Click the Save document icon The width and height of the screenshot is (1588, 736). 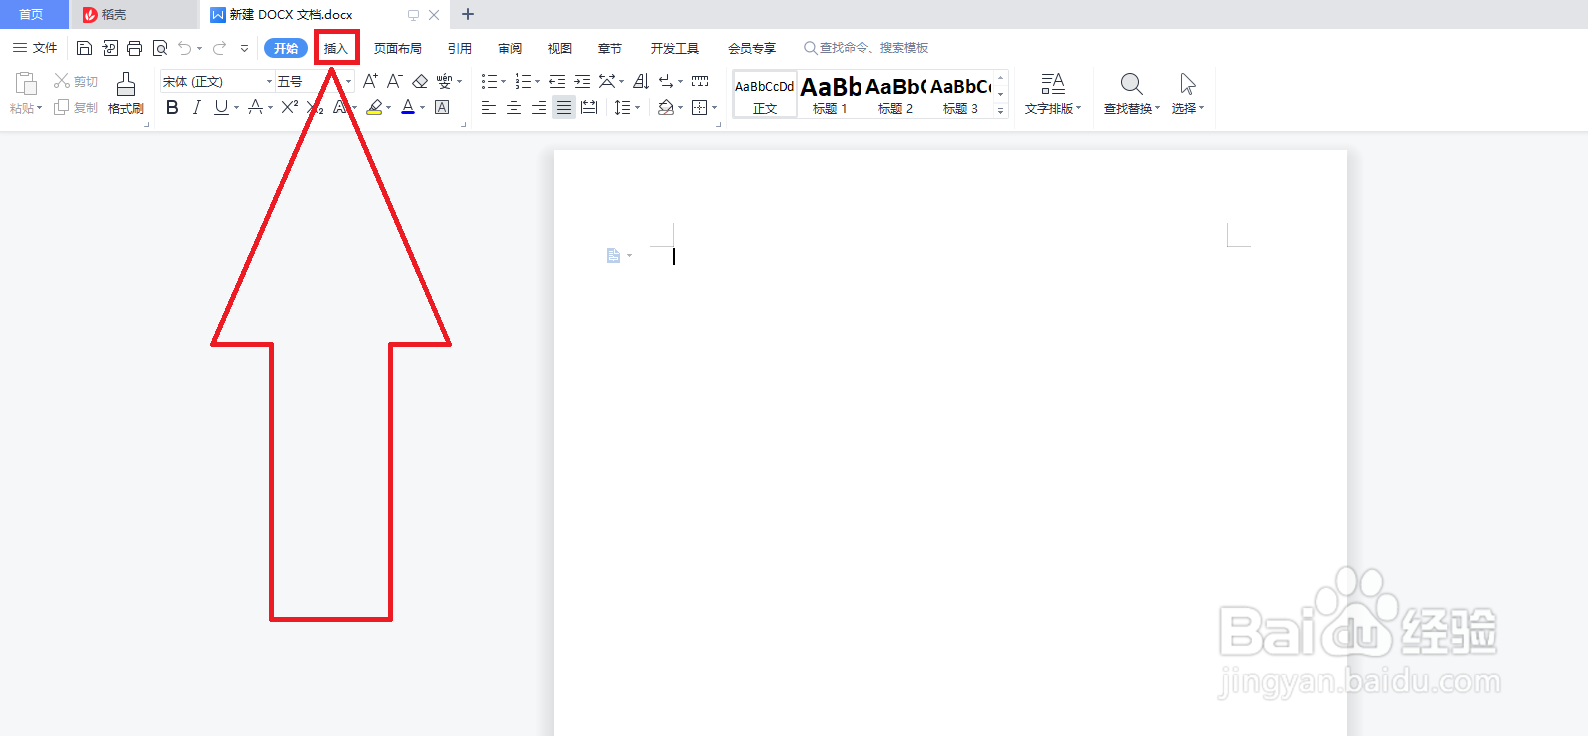(x=84, y=48)
